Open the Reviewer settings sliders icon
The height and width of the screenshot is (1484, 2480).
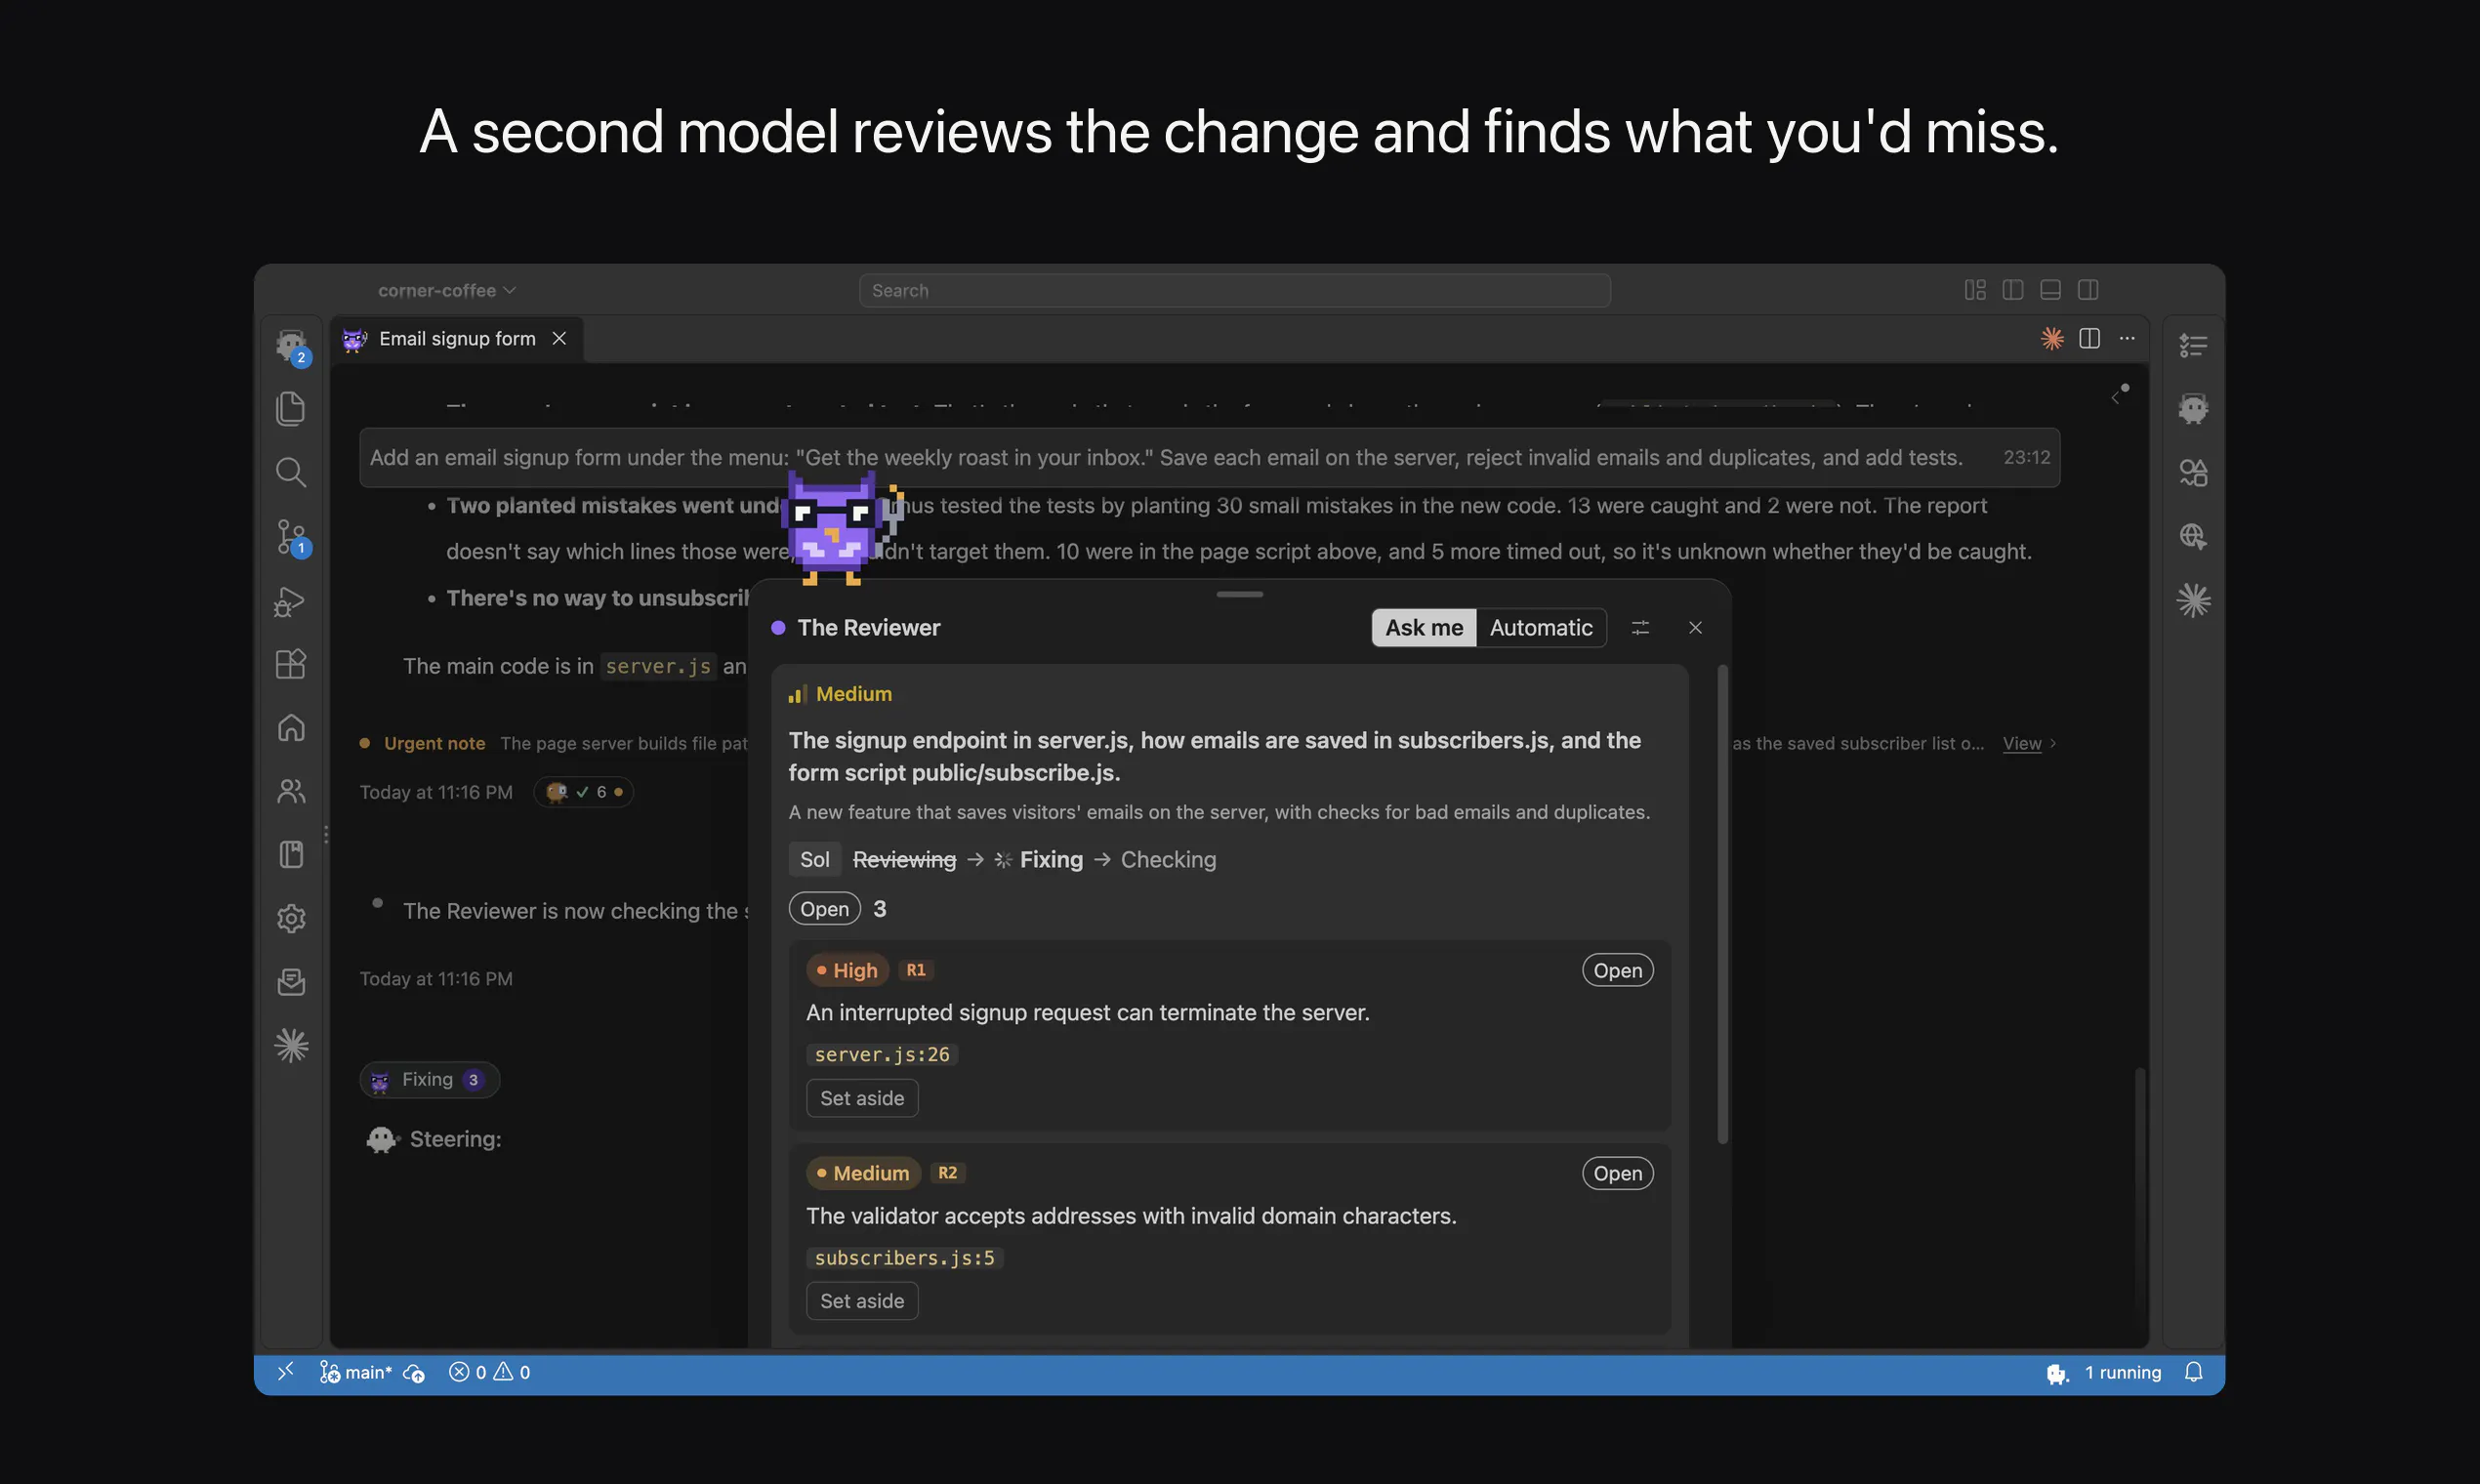click(x=1640, y=627)
